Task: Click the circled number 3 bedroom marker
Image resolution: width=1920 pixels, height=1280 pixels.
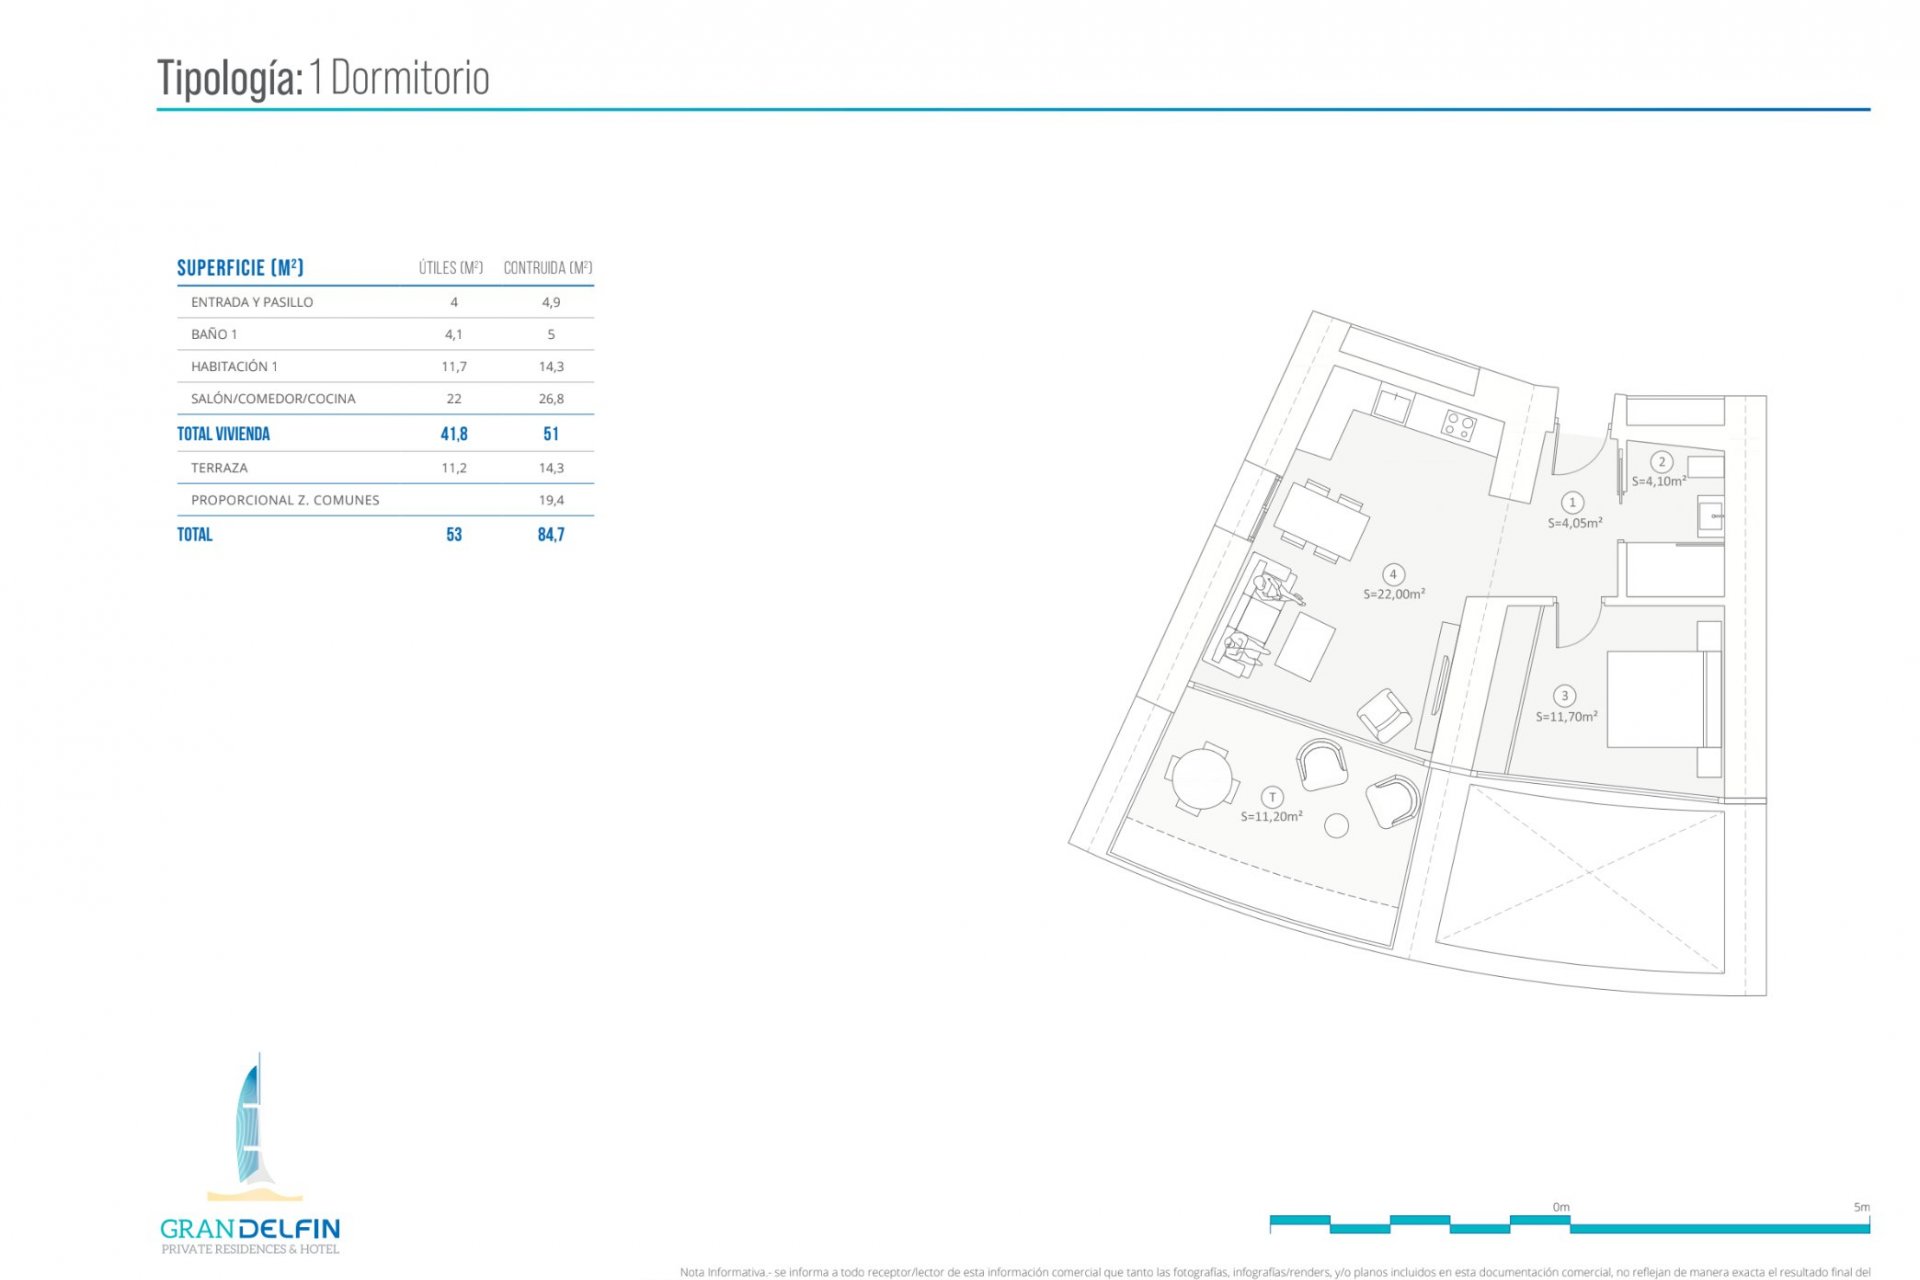Action: click(1564, 696)
